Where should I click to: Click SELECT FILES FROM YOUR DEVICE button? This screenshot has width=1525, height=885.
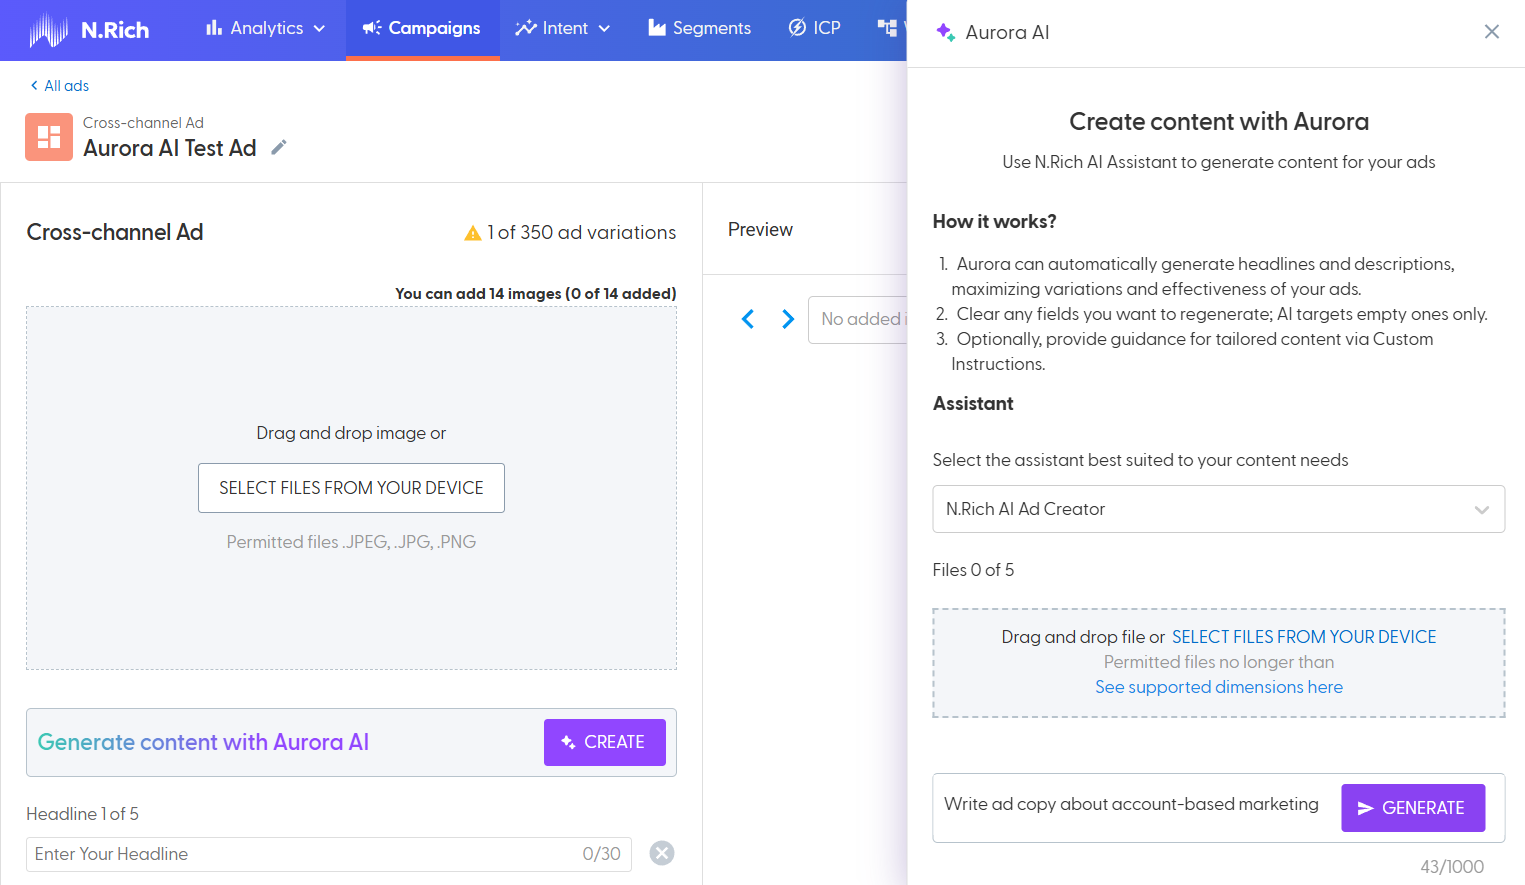pos(351,488)
